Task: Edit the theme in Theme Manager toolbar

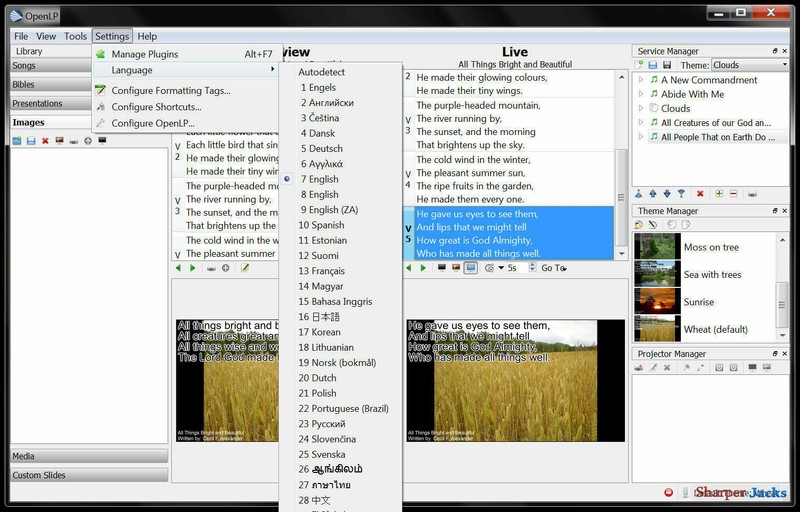Action: 653,224
